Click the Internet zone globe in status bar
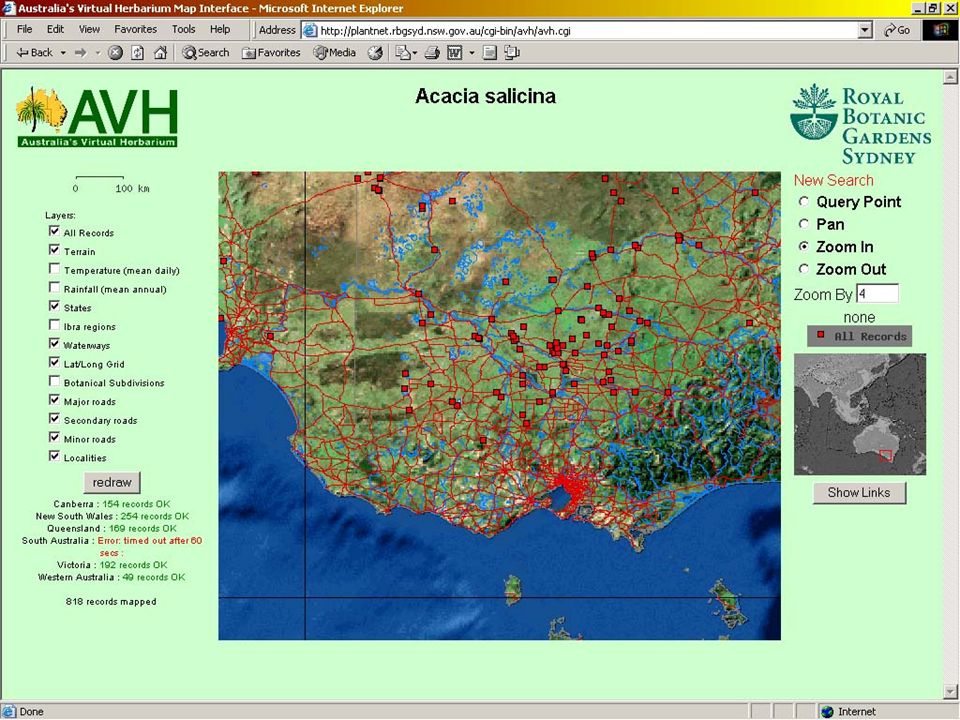Screen dimensions: 960x720 (x=828, y=711)
